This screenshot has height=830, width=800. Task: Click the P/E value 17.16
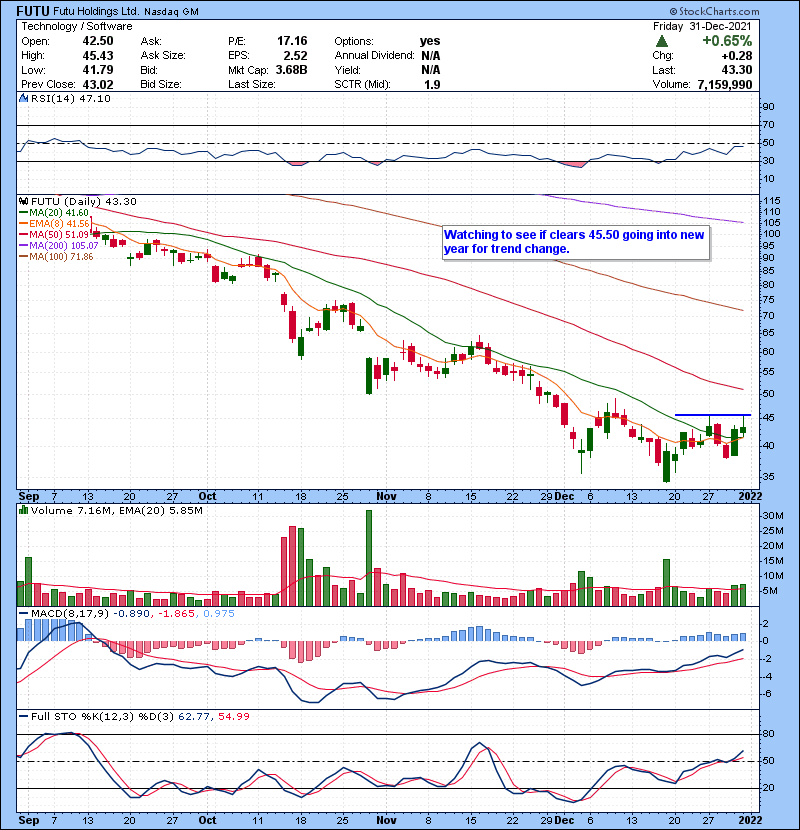(x=292, y=41)
